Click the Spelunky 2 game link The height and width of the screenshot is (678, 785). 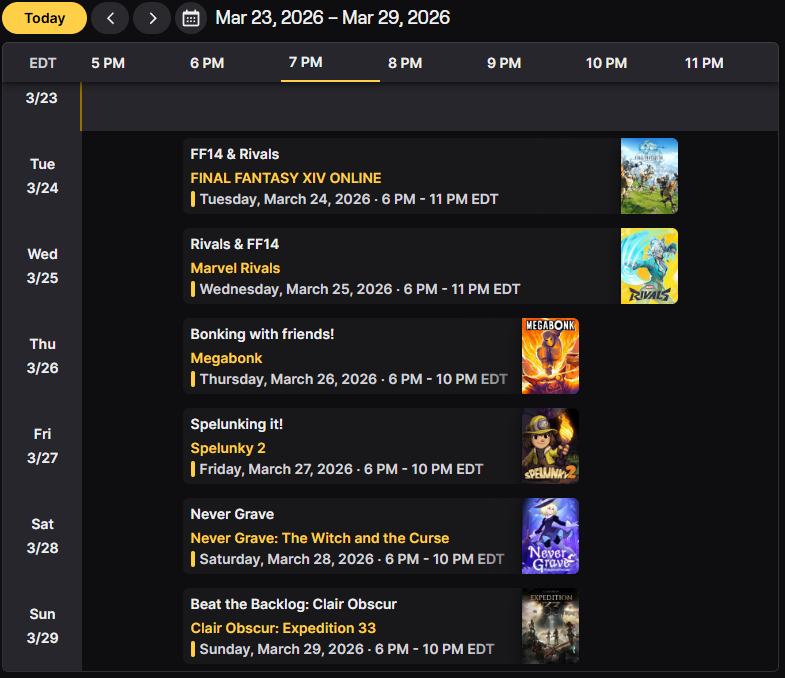coord(228,448)
